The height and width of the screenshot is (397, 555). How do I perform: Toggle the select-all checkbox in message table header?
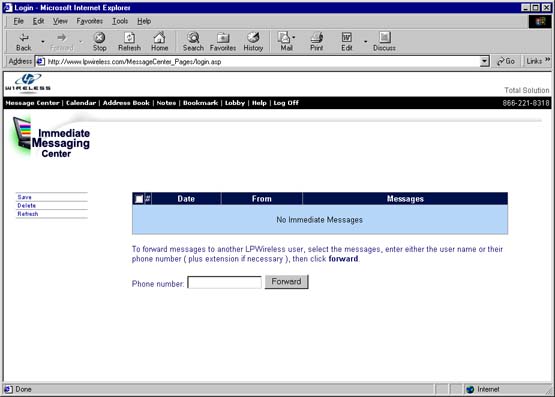point(139,199)
